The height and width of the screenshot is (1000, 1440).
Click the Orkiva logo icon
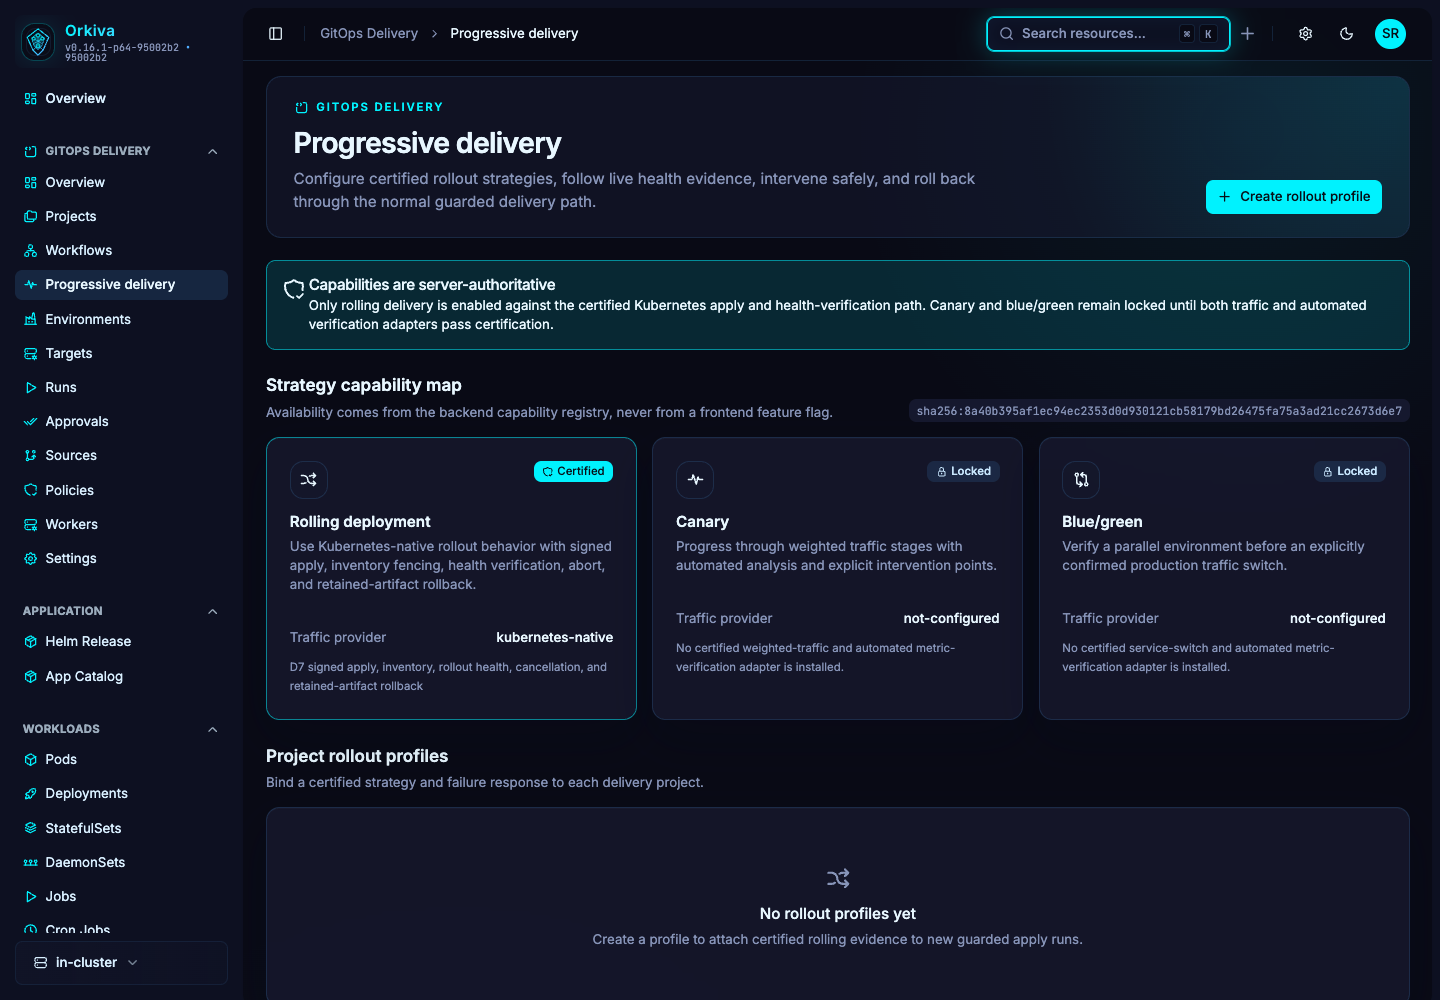coord(38,42)
